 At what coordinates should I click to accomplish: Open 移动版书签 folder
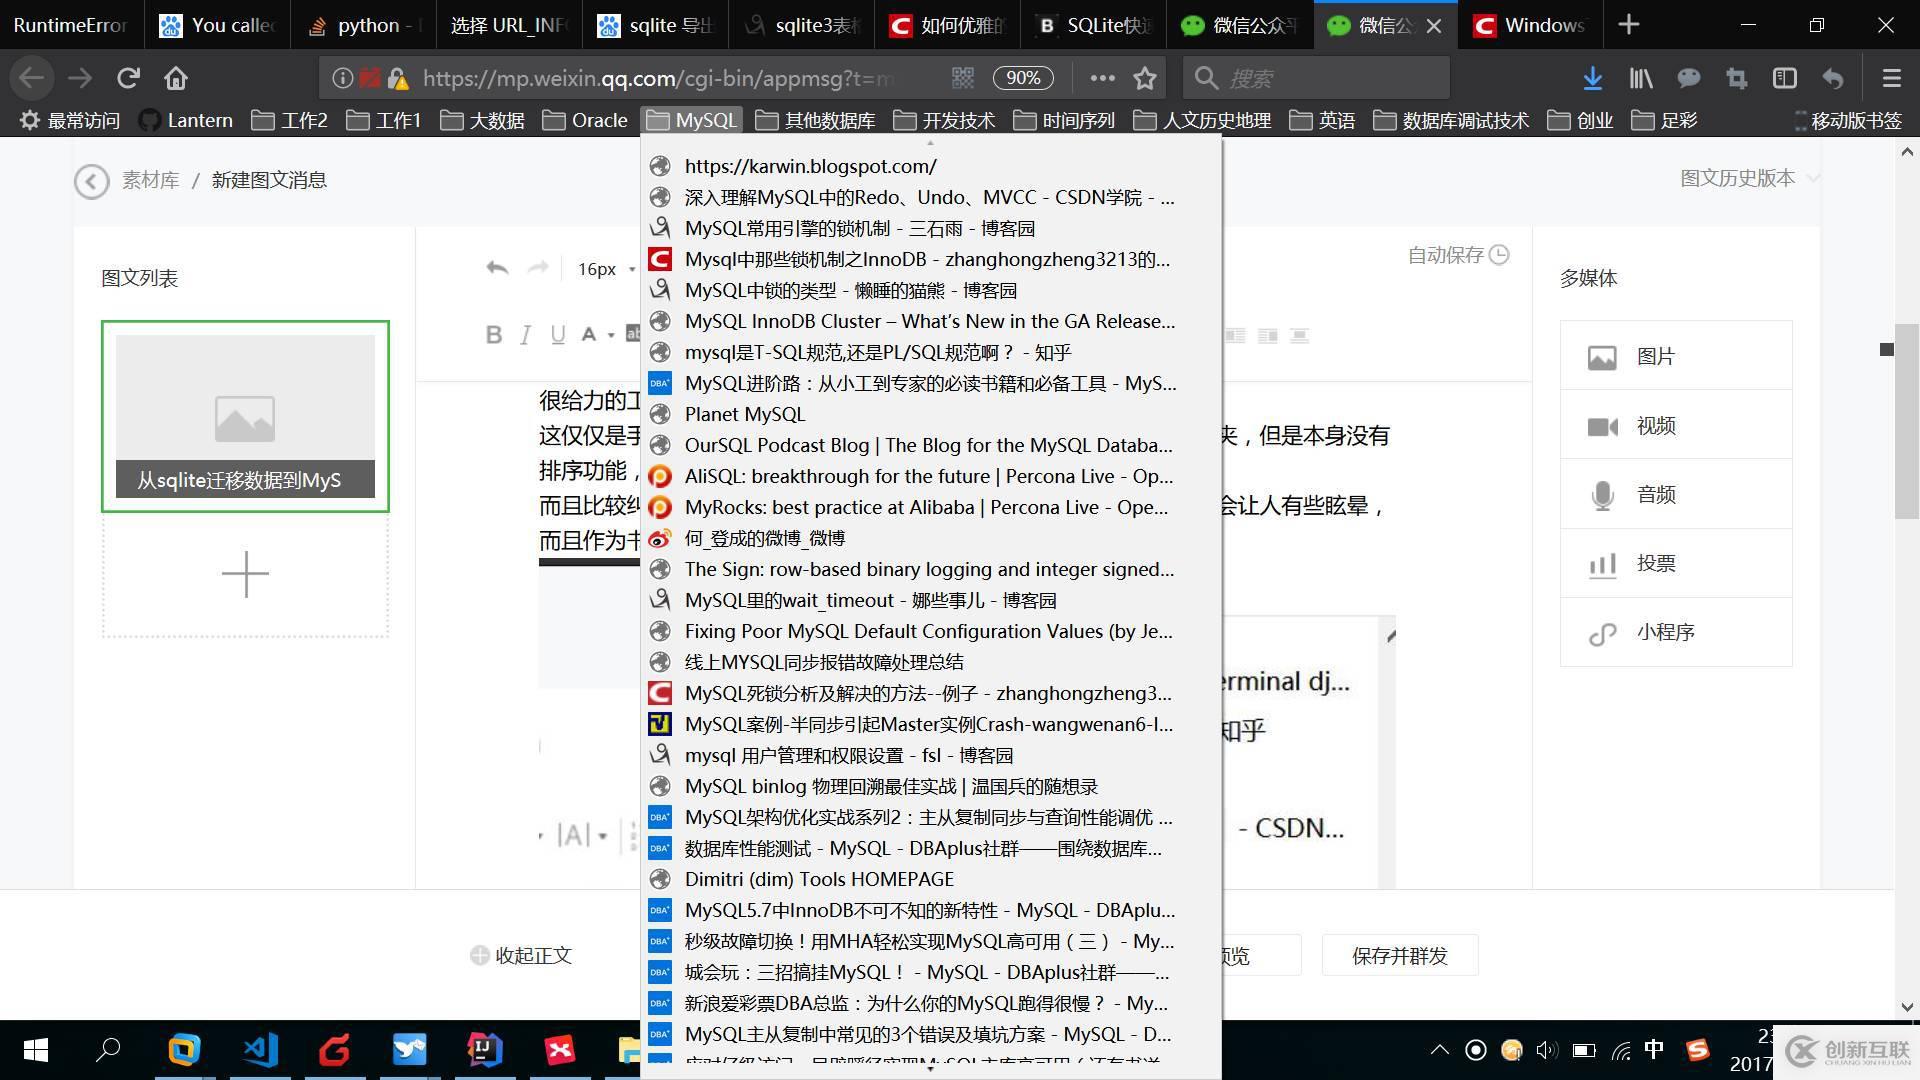point(1847,120)
